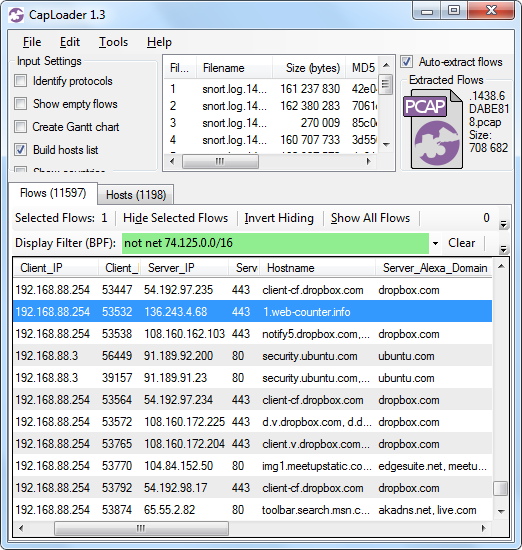Click the file list scroll left arrow
The height and width of the screenshot is (550, 522).
[172, 161]
